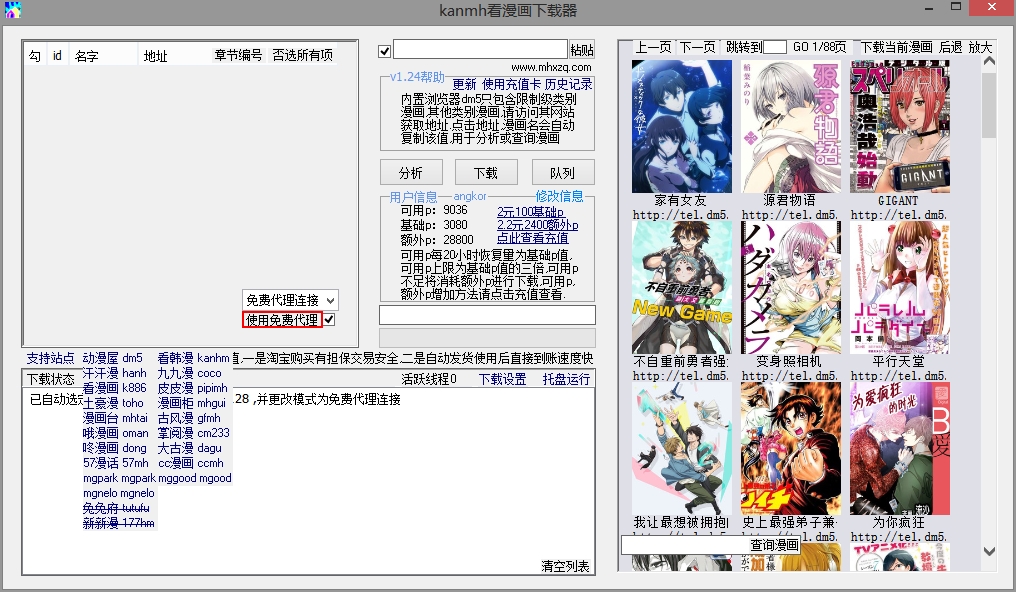Click the 下载 button
The width and height of the screenshot is (1016, 592).
pos(486,173)
